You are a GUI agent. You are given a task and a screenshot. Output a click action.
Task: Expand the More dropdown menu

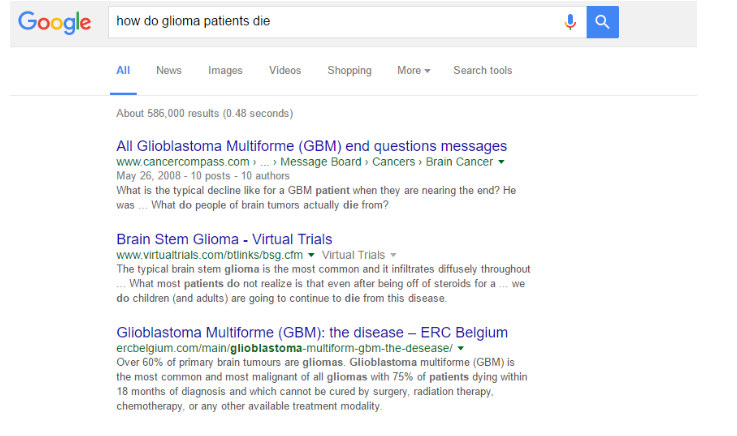[413, 71]
